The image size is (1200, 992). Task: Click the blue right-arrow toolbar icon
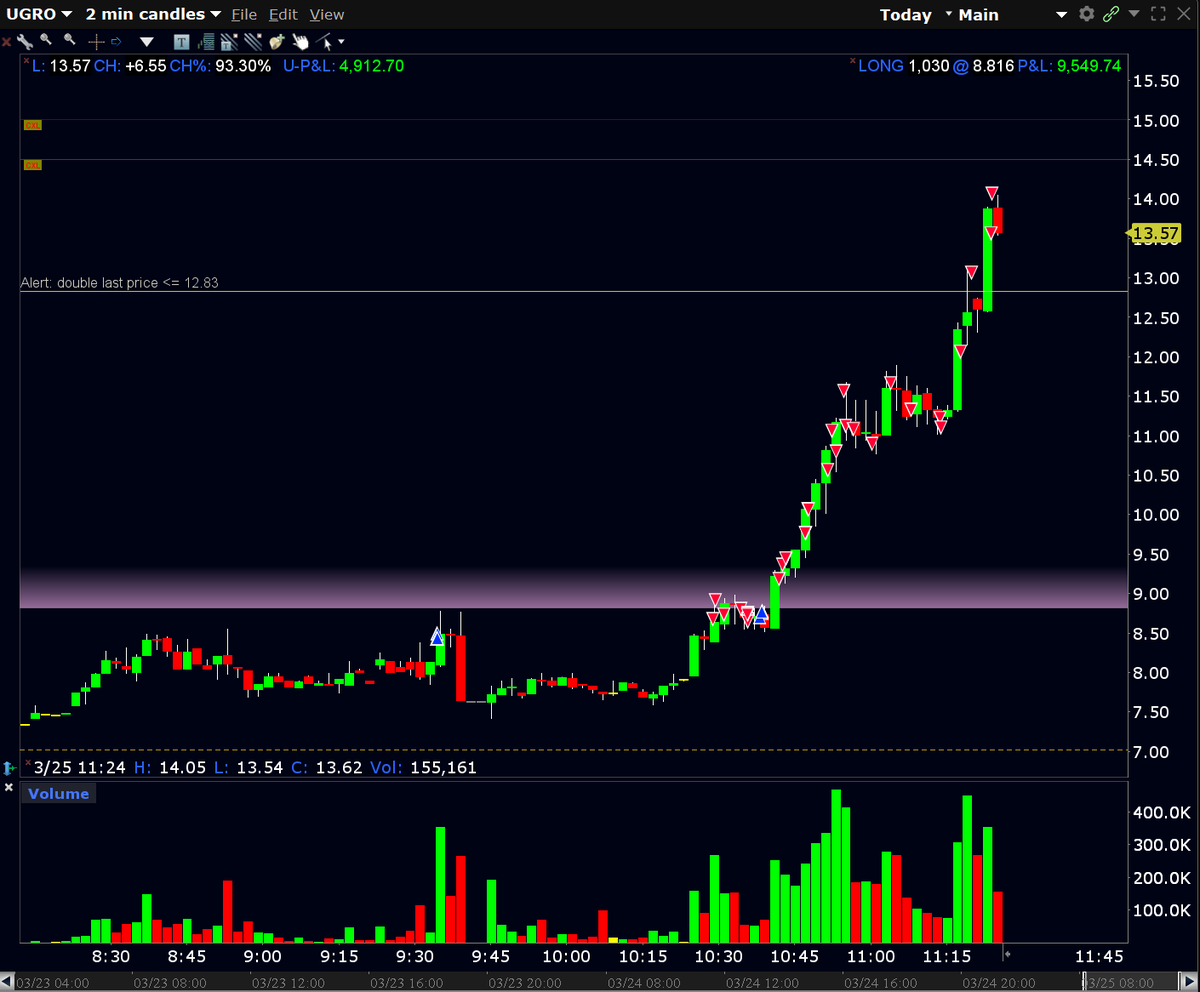point(116,41)
